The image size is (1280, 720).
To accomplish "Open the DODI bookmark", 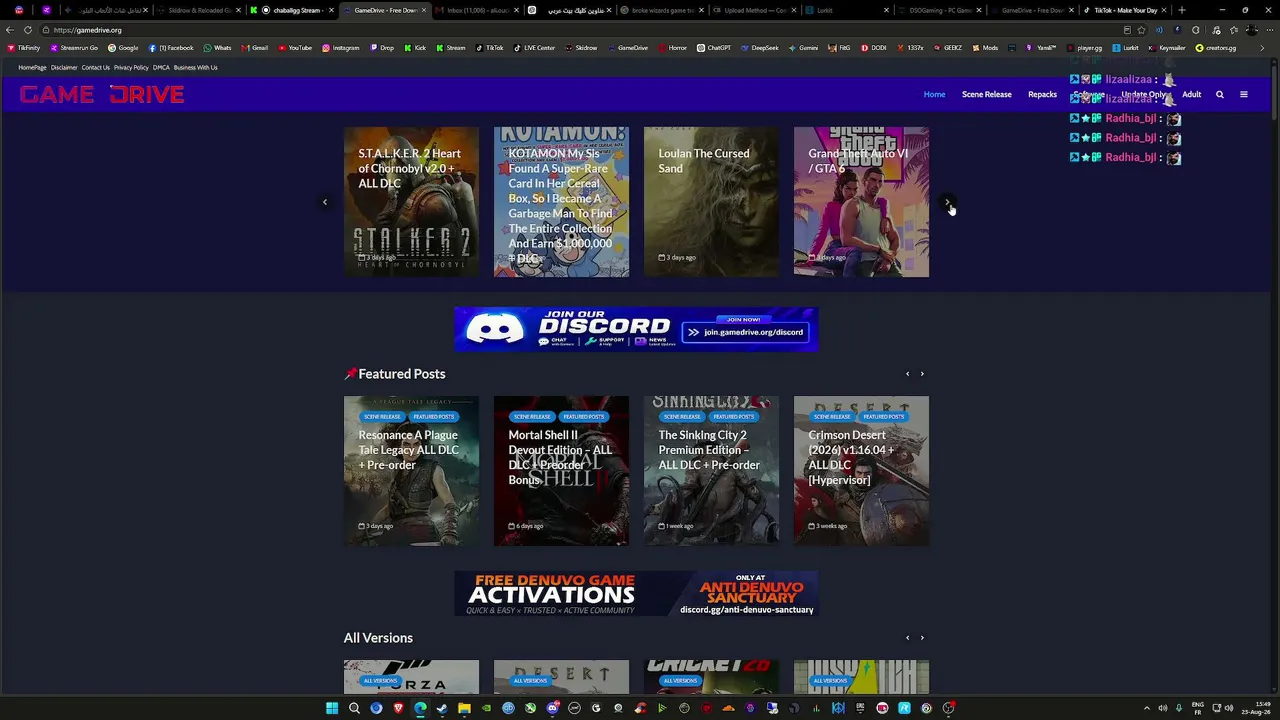I will 874,48.
